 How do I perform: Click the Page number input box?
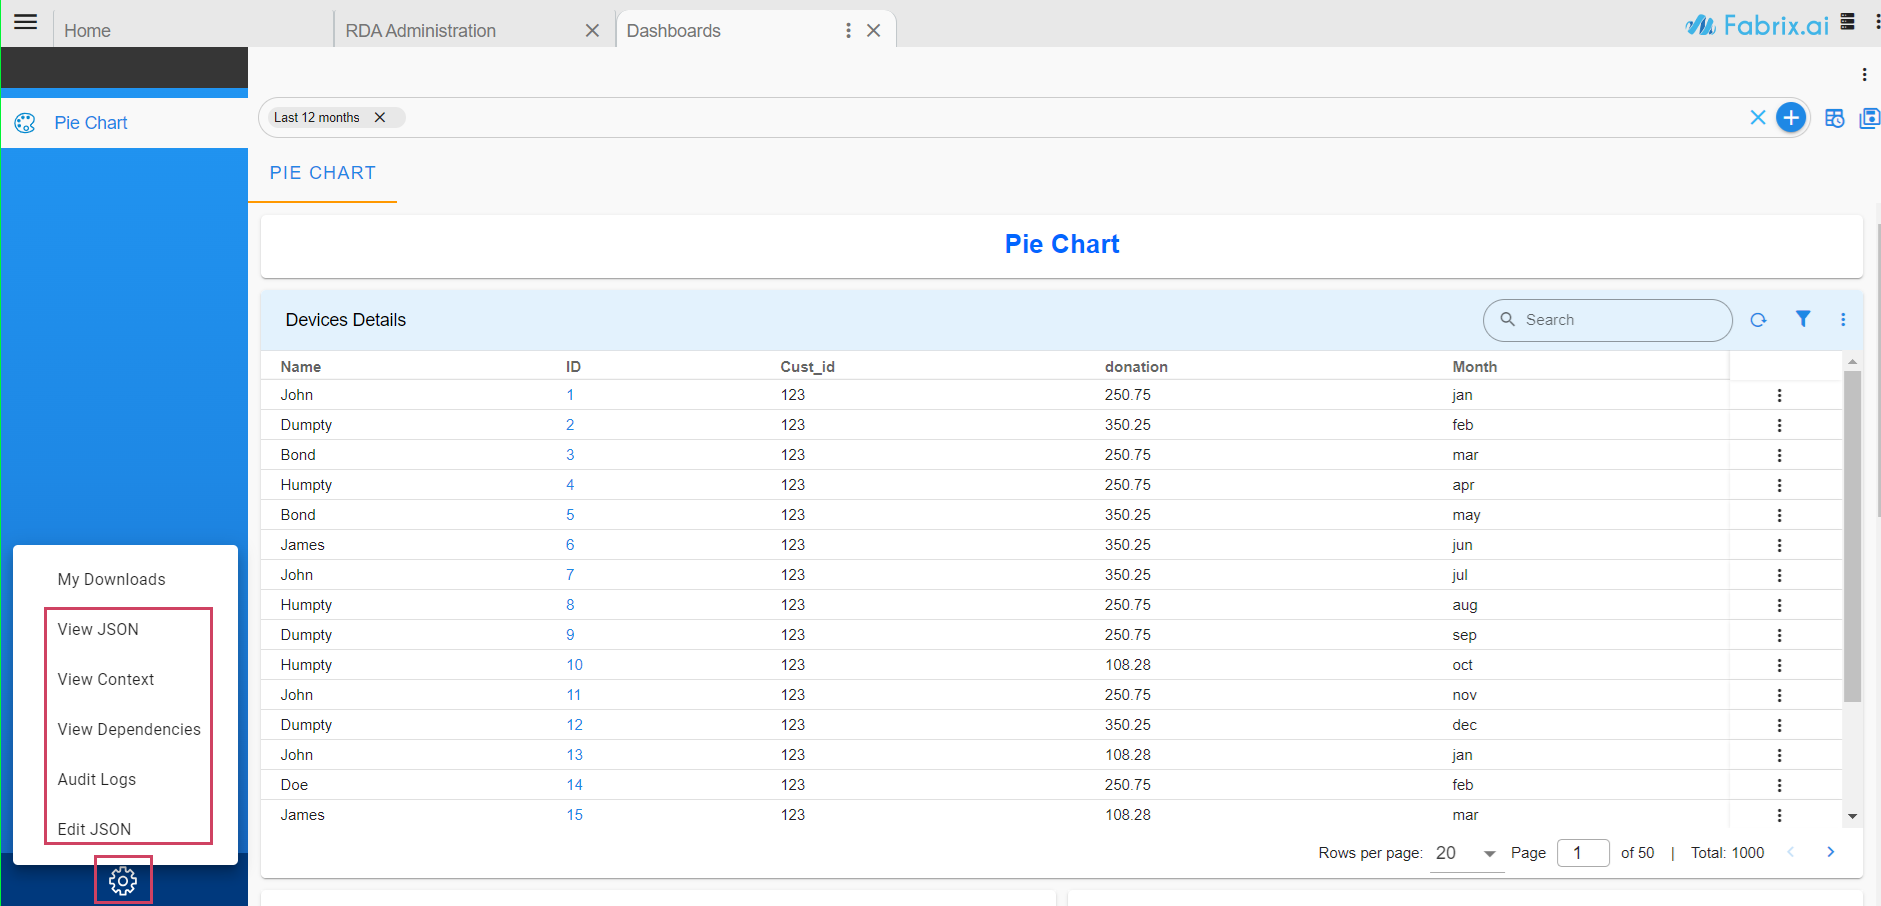tap(1582, 853)
